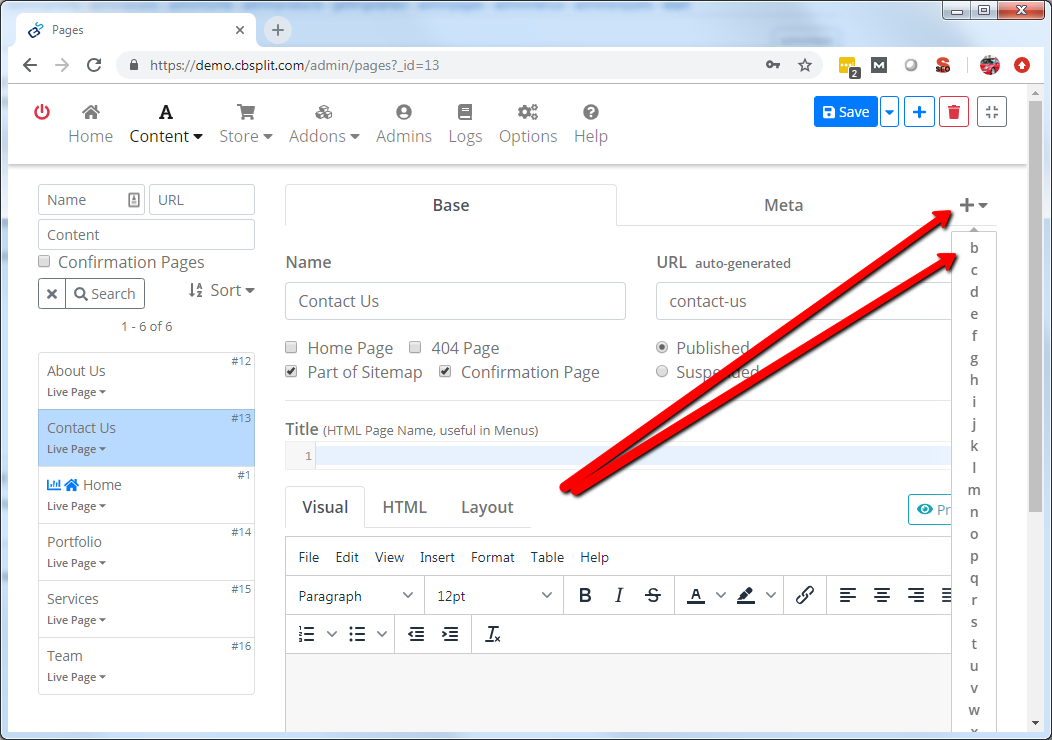Expand the Sort dropdown
The image size is (1052, 740).
click(222, 290)
